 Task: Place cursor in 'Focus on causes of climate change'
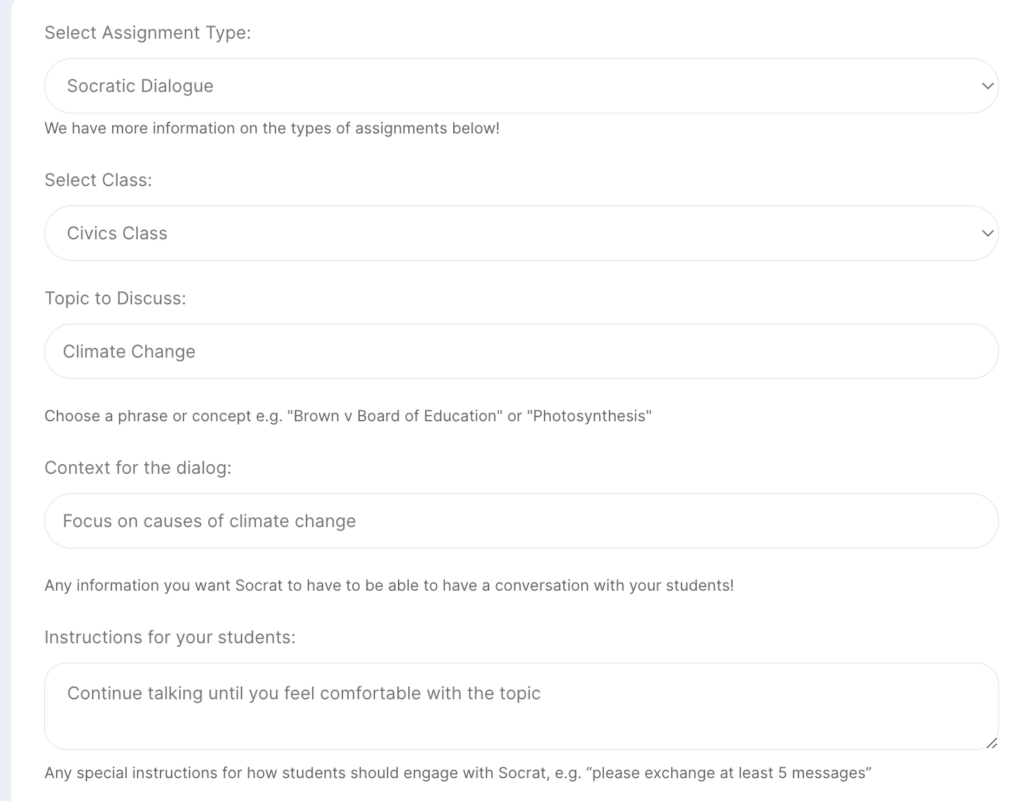click(x=209, y=521)
